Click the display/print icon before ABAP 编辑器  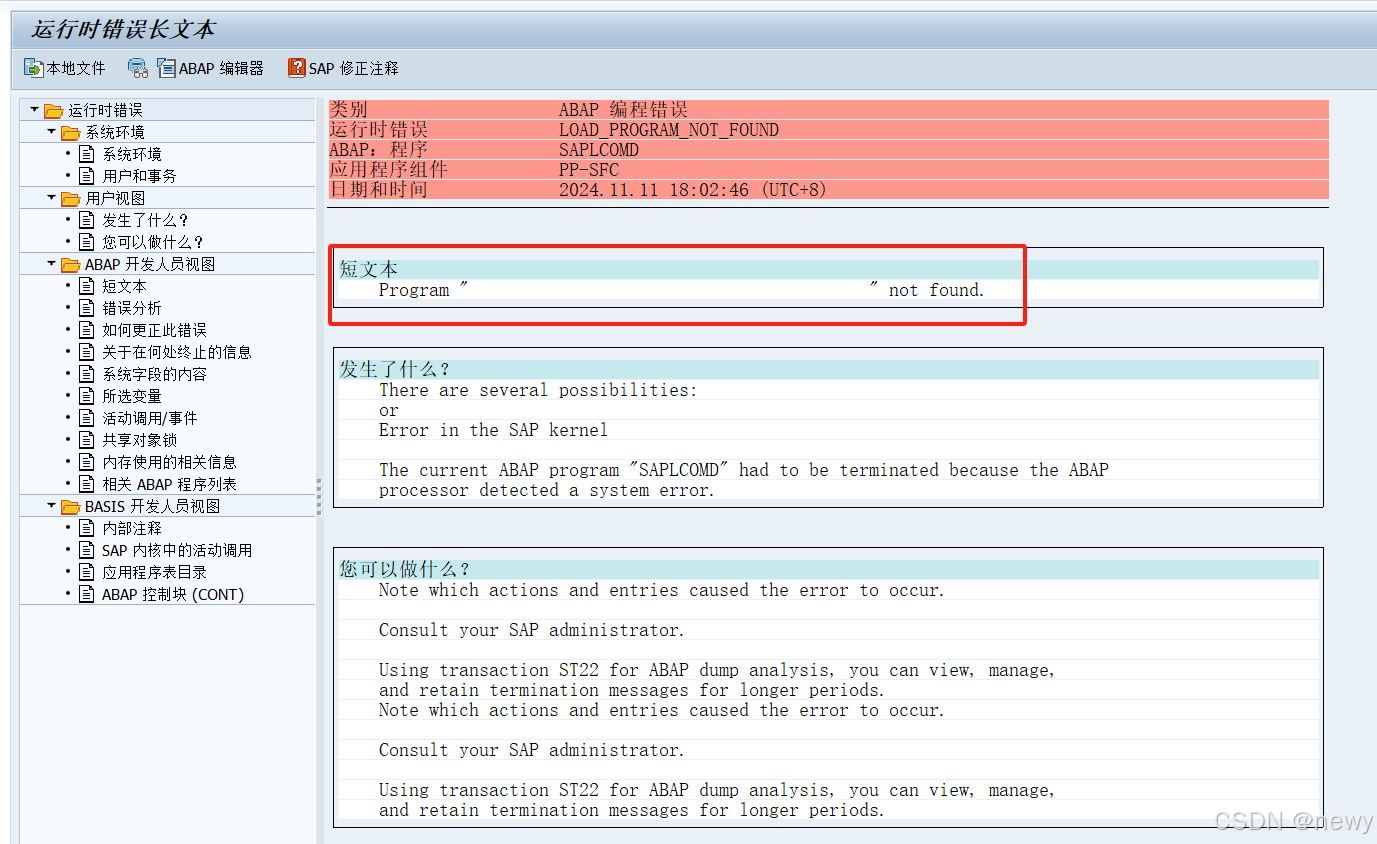(138, 68)
